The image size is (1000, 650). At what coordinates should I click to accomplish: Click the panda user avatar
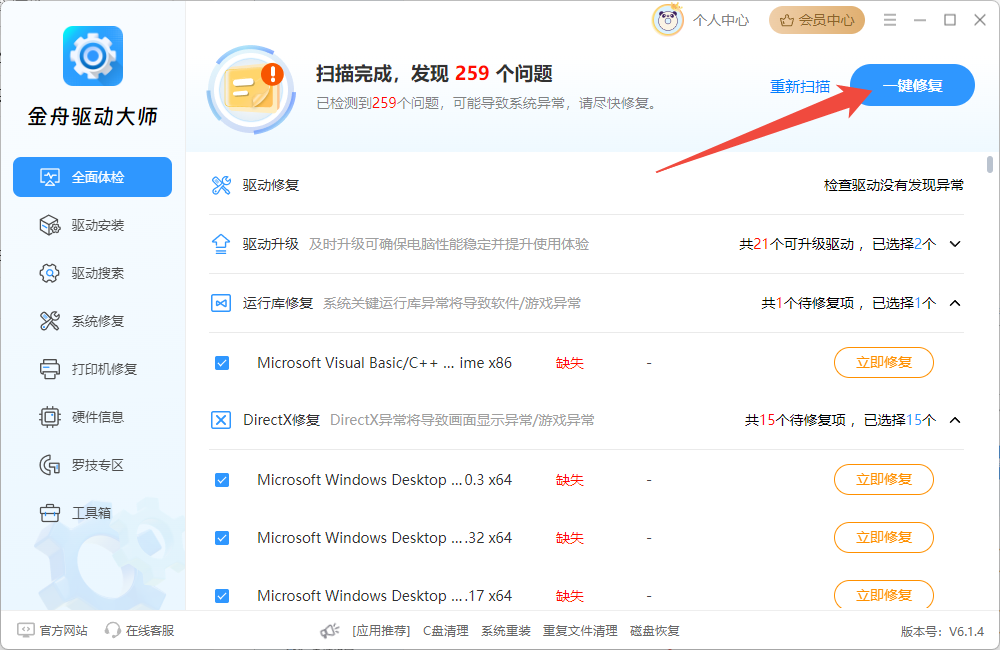tap(668, 20)
